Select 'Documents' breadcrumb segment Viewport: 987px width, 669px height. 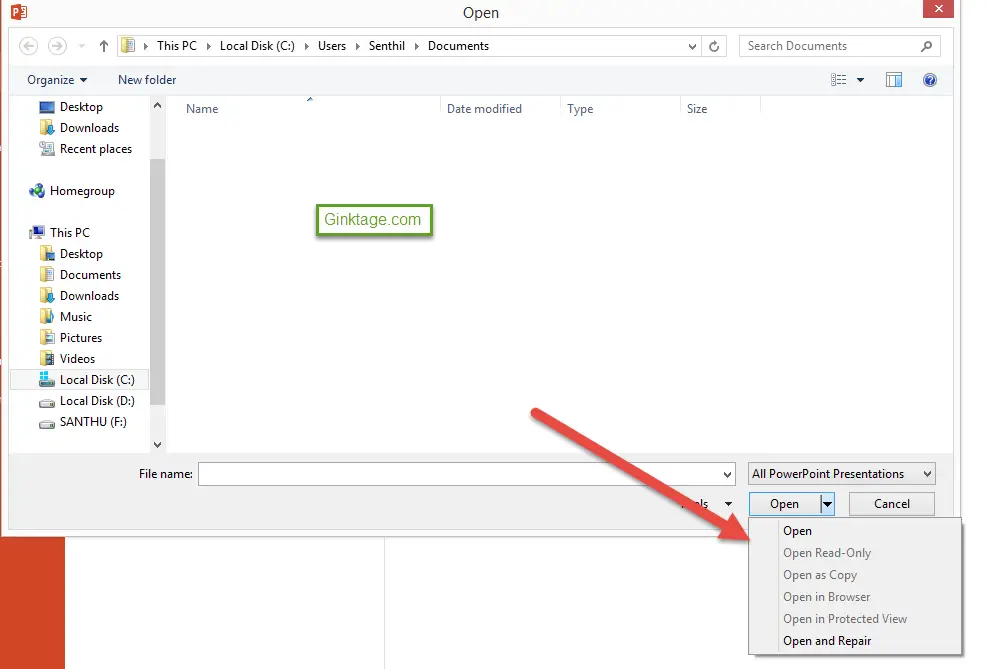click(458, 46)
